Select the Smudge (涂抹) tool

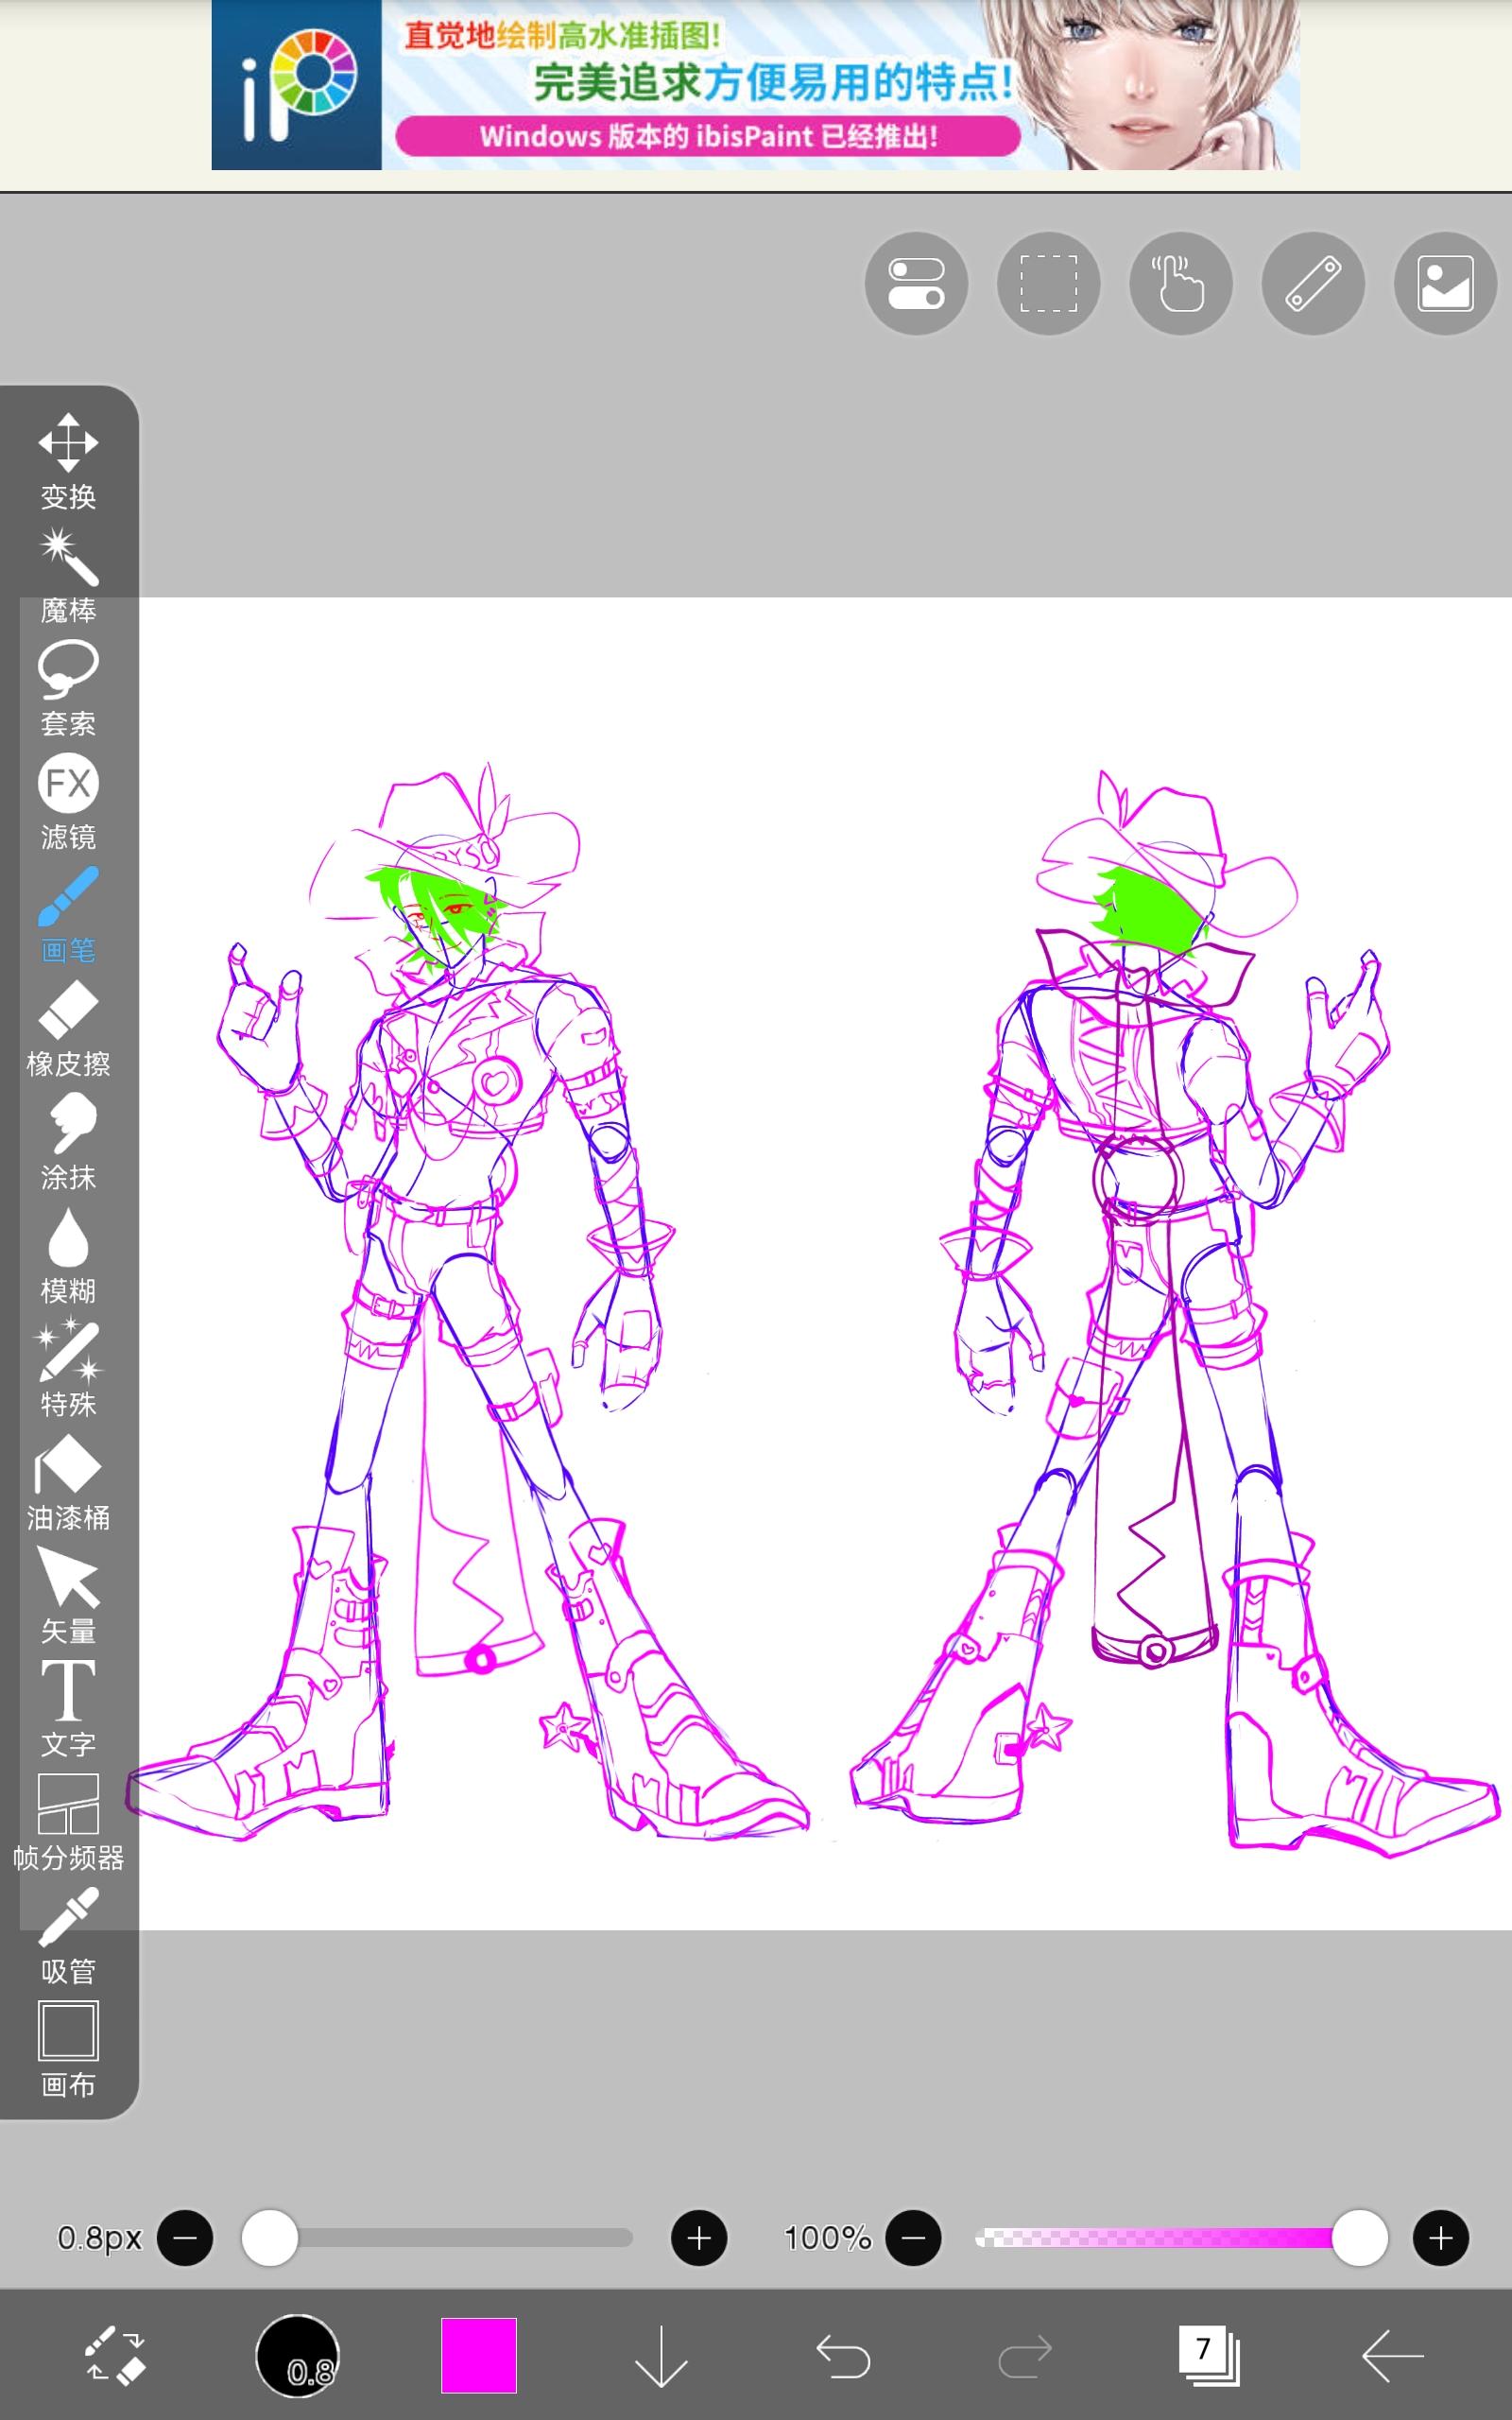coord(68,1142)
